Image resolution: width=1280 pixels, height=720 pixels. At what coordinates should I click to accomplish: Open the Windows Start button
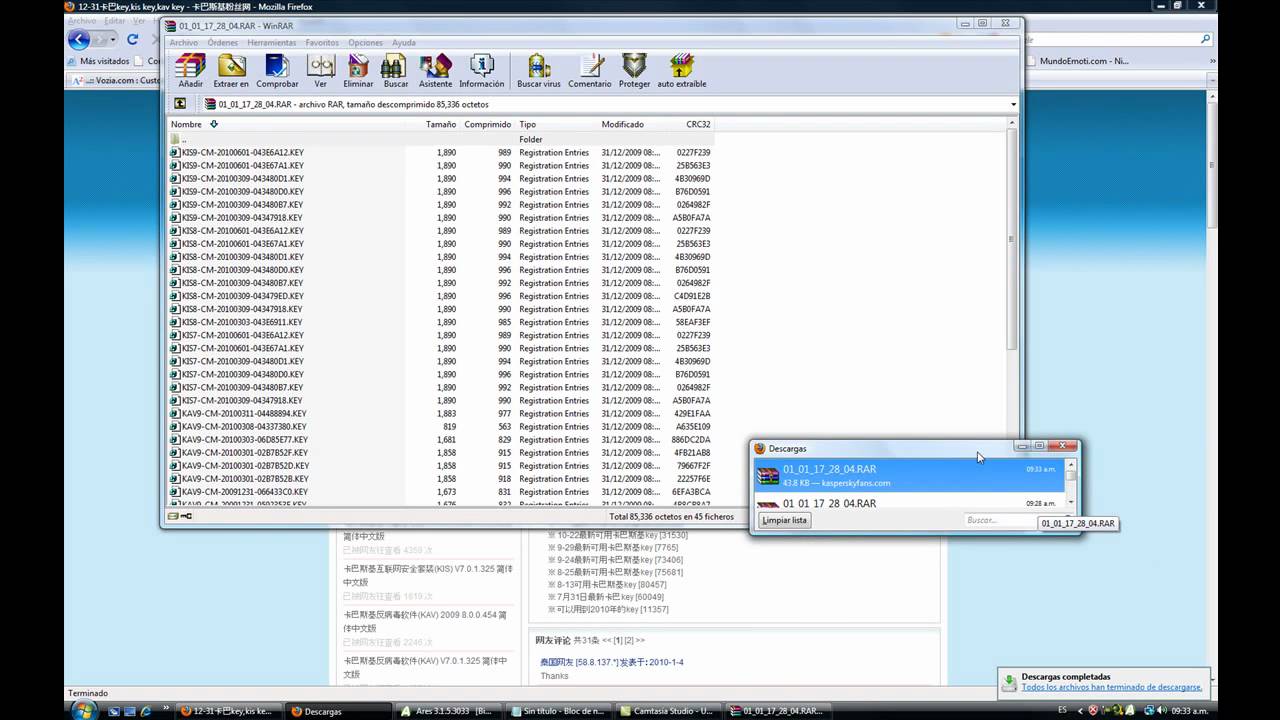click(85, 711)
